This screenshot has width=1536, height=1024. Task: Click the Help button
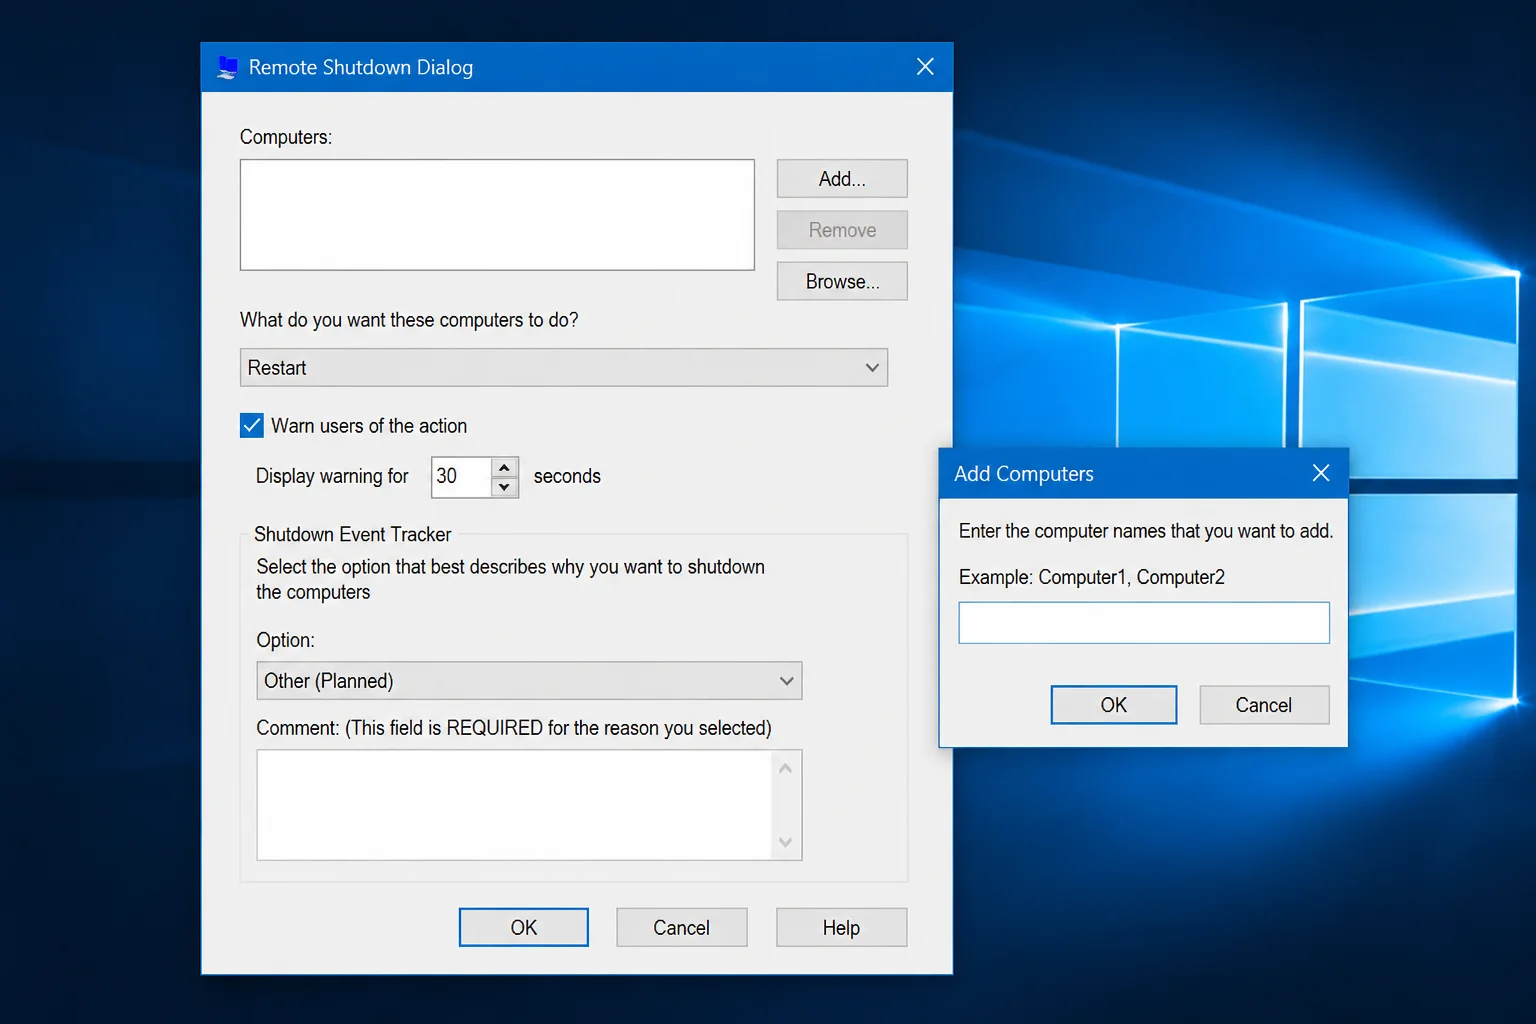pyautogui.click(x=842, y=927)
